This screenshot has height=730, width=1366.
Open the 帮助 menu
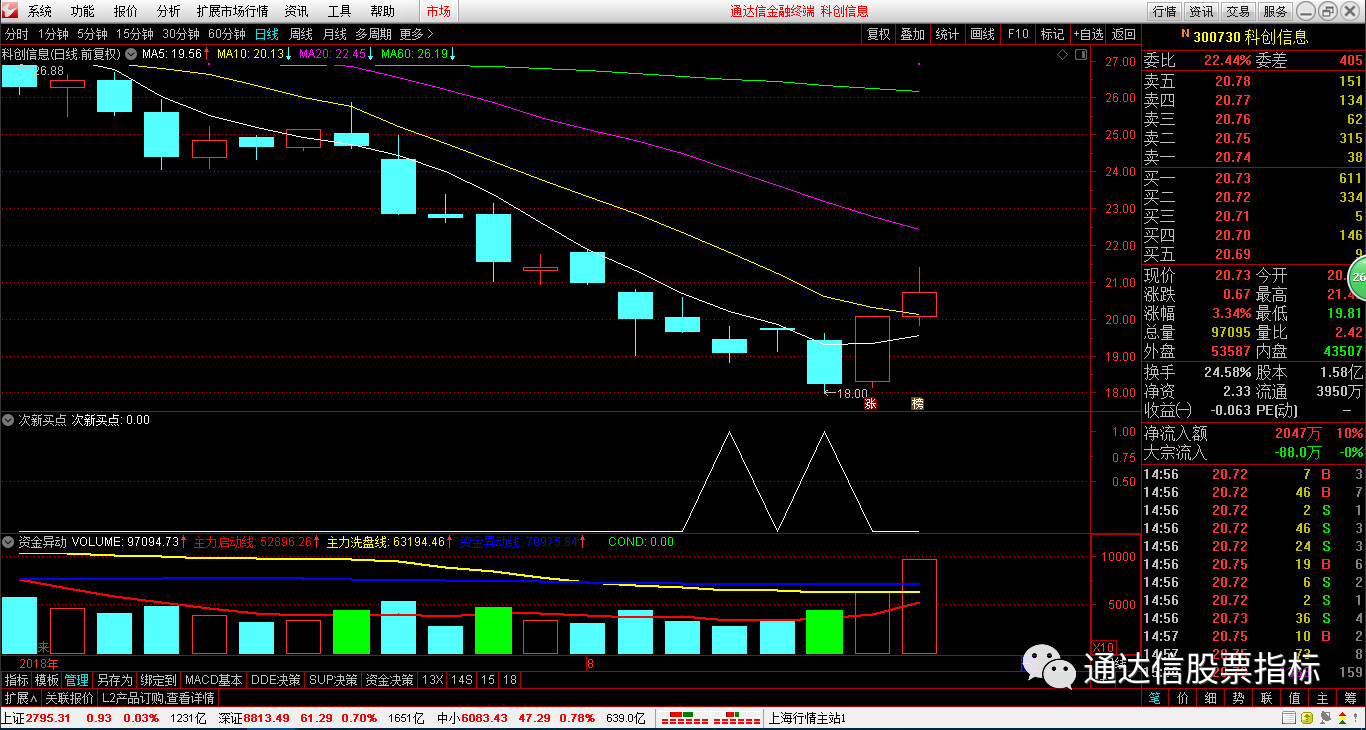(x=383, y=11)
